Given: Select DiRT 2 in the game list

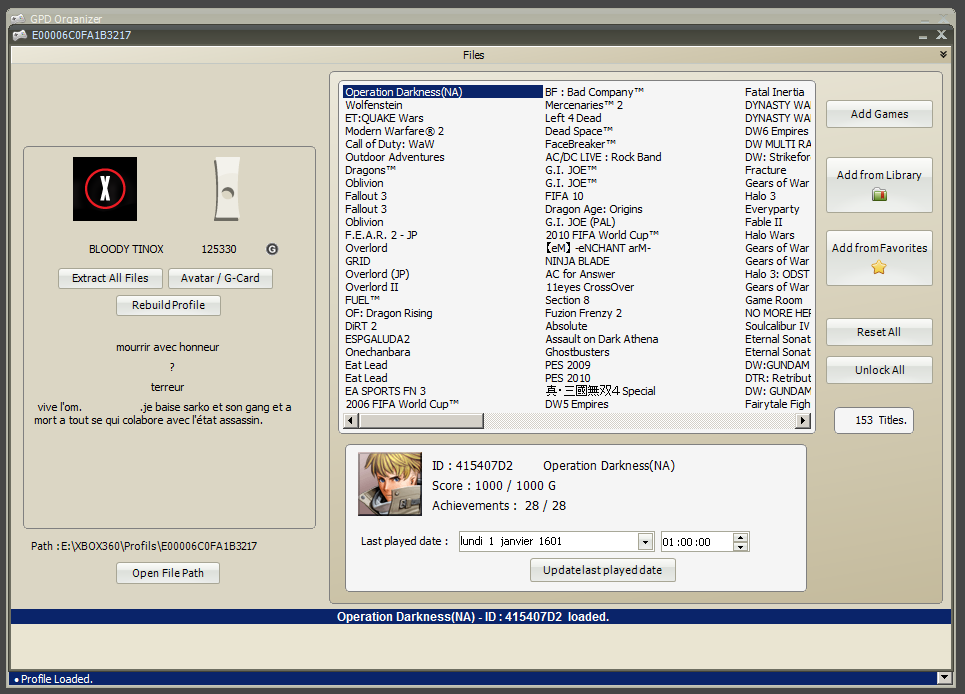Looking at the screenshot, I should pyautogui.click(x=361, y=326).
